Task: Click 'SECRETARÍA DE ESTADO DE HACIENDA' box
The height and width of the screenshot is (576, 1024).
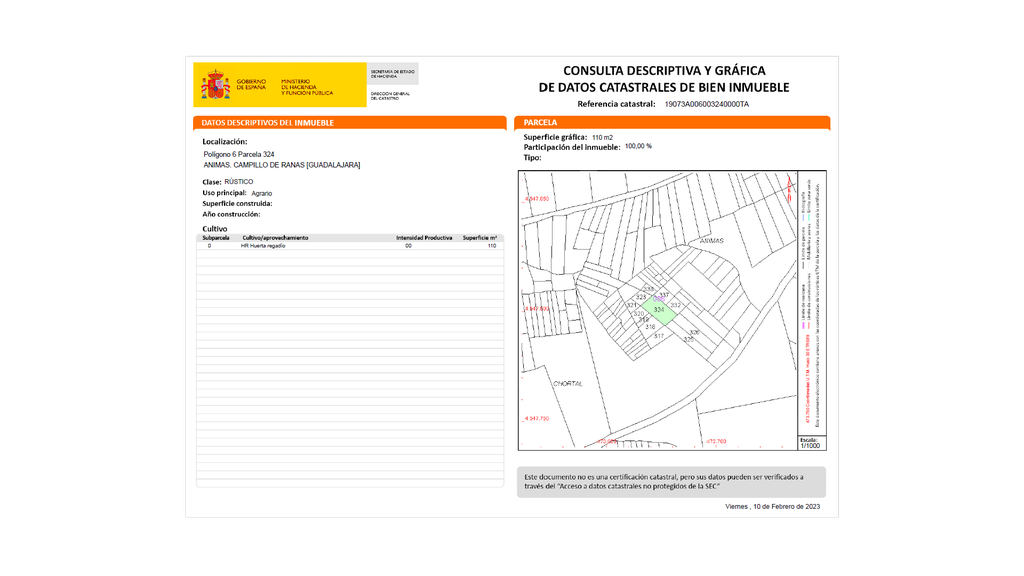Action: pos(392,74)
